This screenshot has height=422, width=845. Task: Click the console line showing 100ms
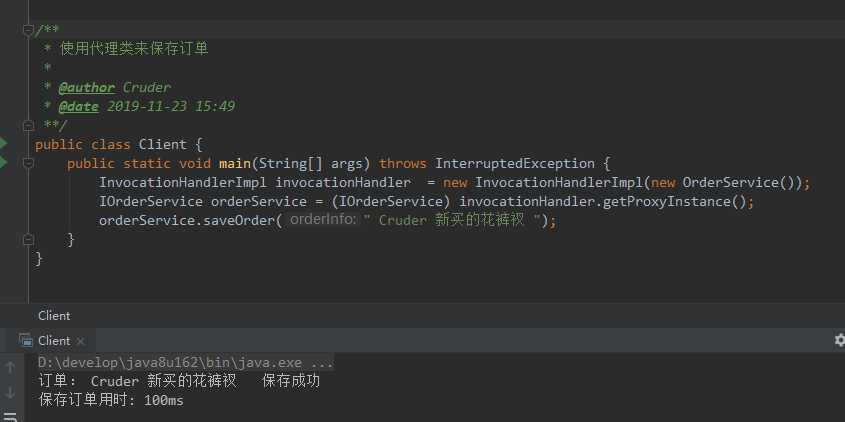pyautogui.click(x=111, y=400)
